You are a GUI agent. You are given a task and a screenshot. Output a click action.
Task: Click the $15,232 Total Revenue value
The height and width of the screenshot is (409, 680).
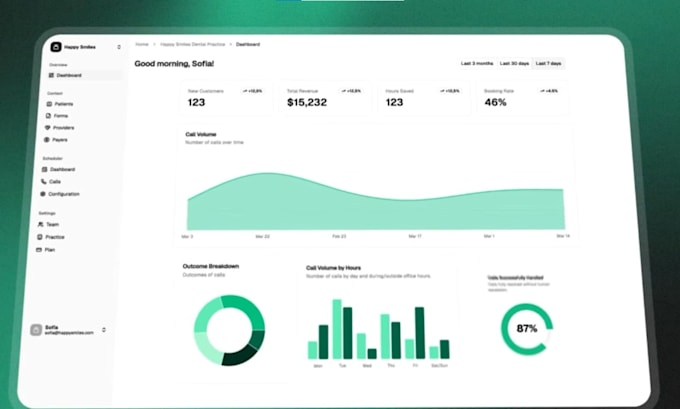[x=307, y=102]
